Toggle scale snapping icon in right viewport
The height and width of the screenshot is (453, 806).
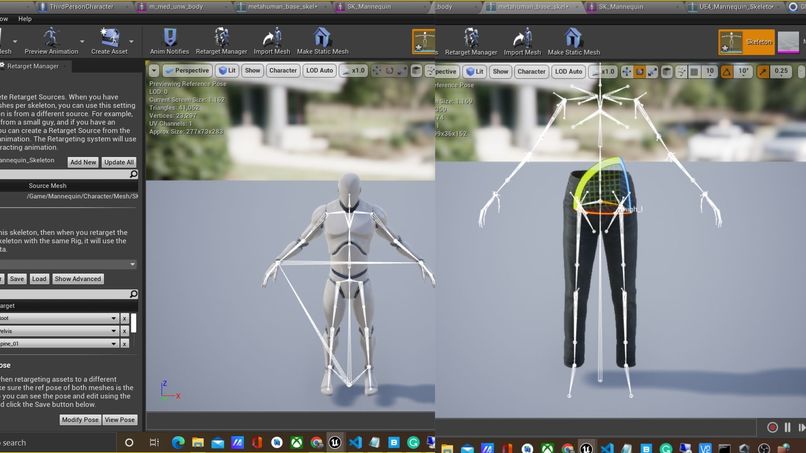click(763, 72)
